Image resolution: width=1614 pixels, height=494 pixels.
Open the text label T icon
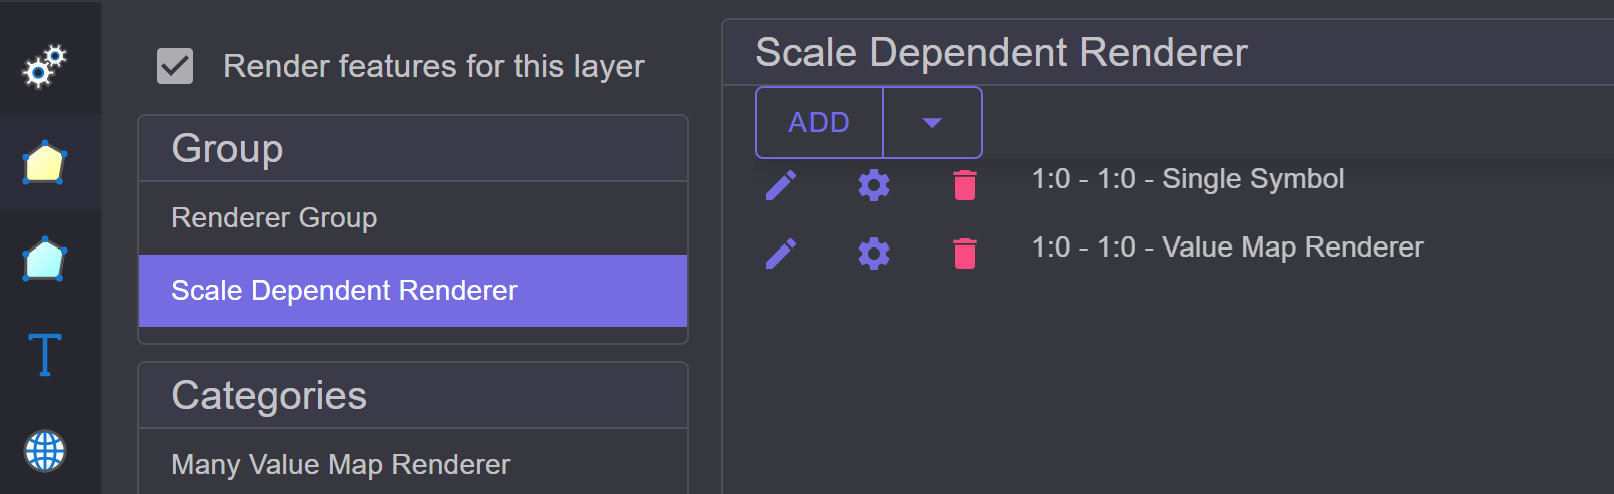pyautogui.click(x=44, y=355)
